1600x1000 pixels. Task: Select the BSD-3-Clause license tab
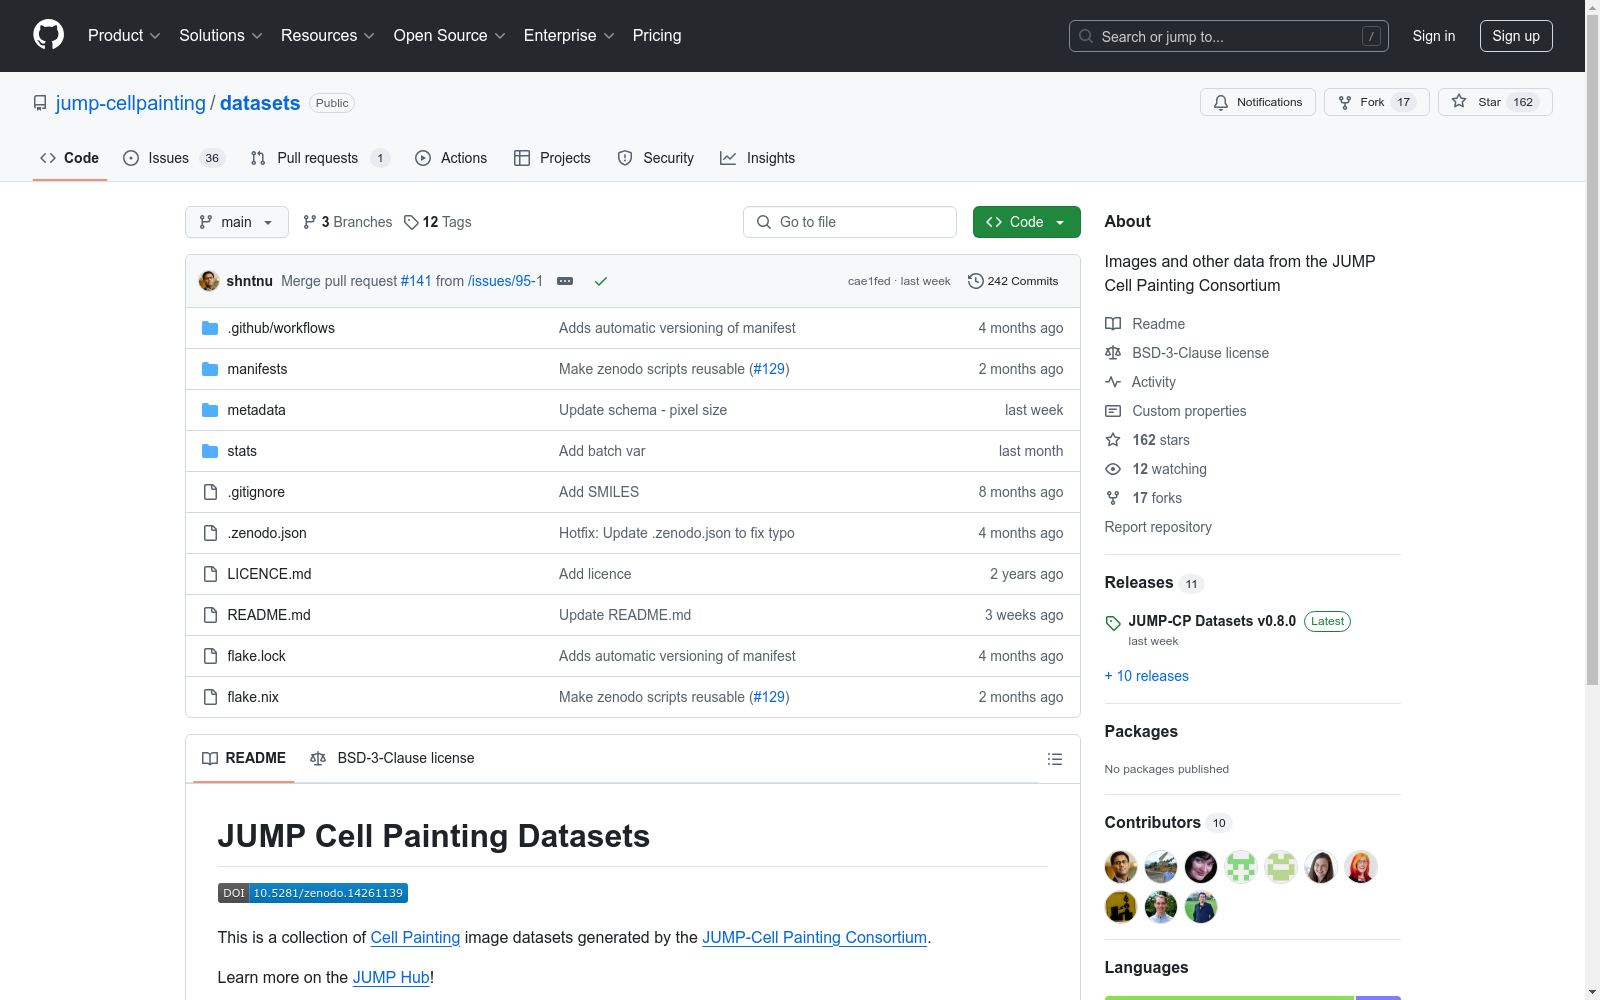[393, 758]
